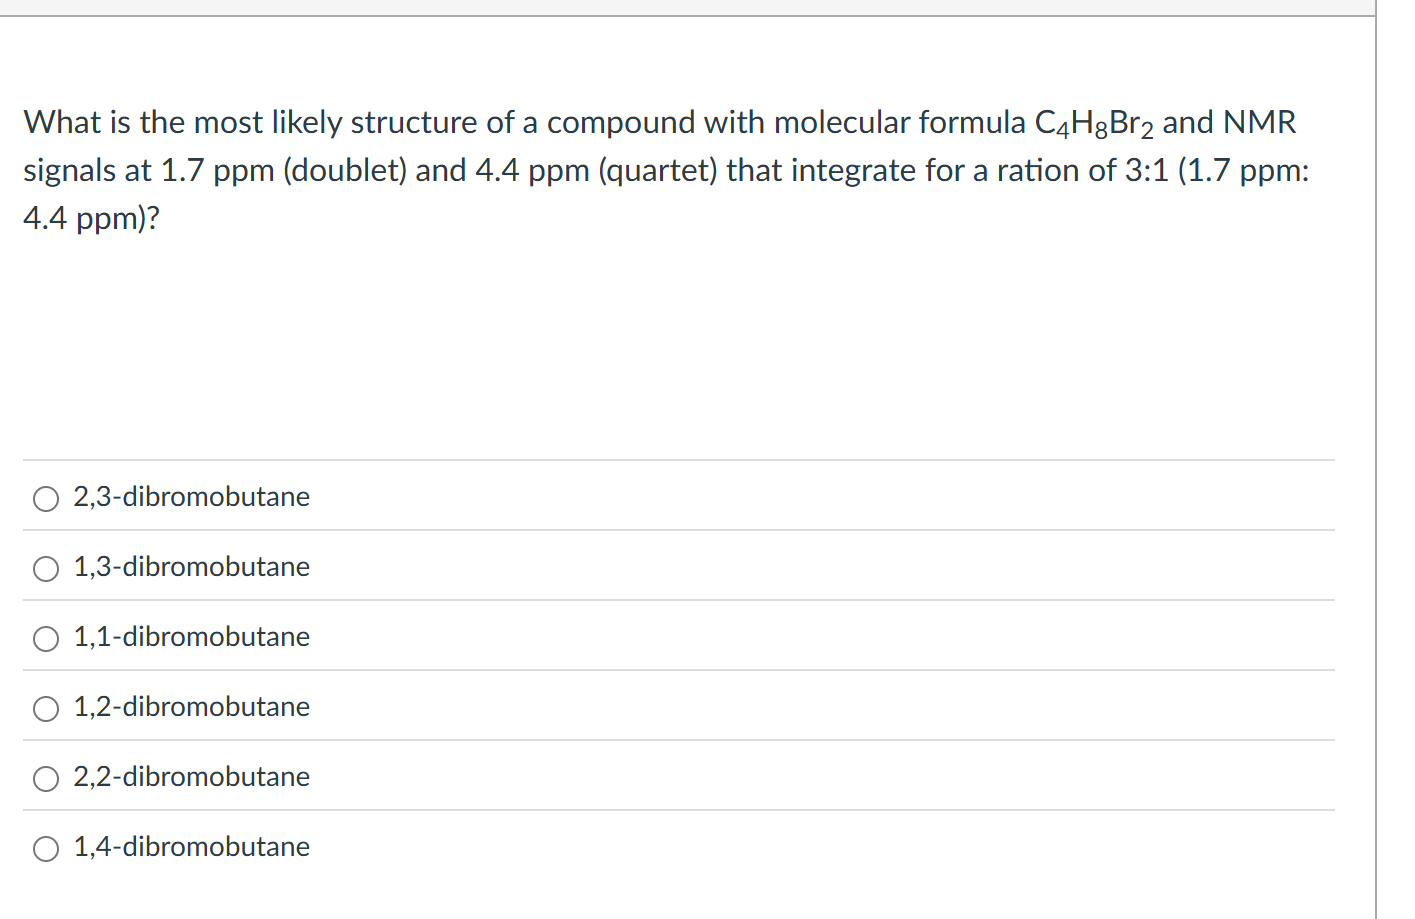The image size is (1415, 919).
Task: Select the 2,2-dibromobutane radio button
Action: click(45, 778)
